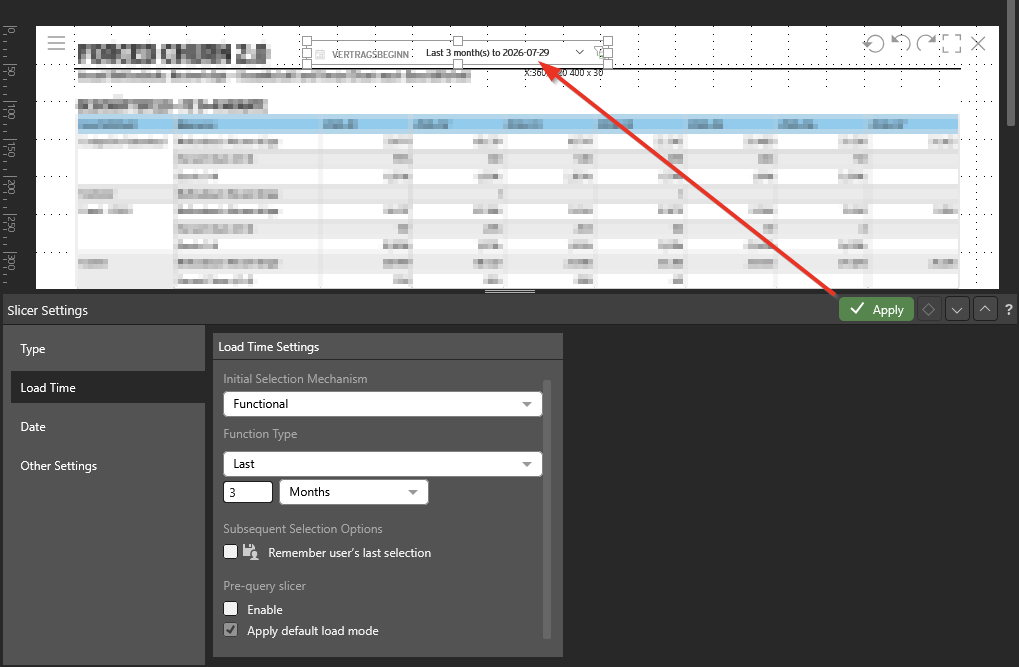Toggle Apply default load mode checkbox
Image resolution: width=1019 pixels, height=667 pixels.
(x=231, y=630)
